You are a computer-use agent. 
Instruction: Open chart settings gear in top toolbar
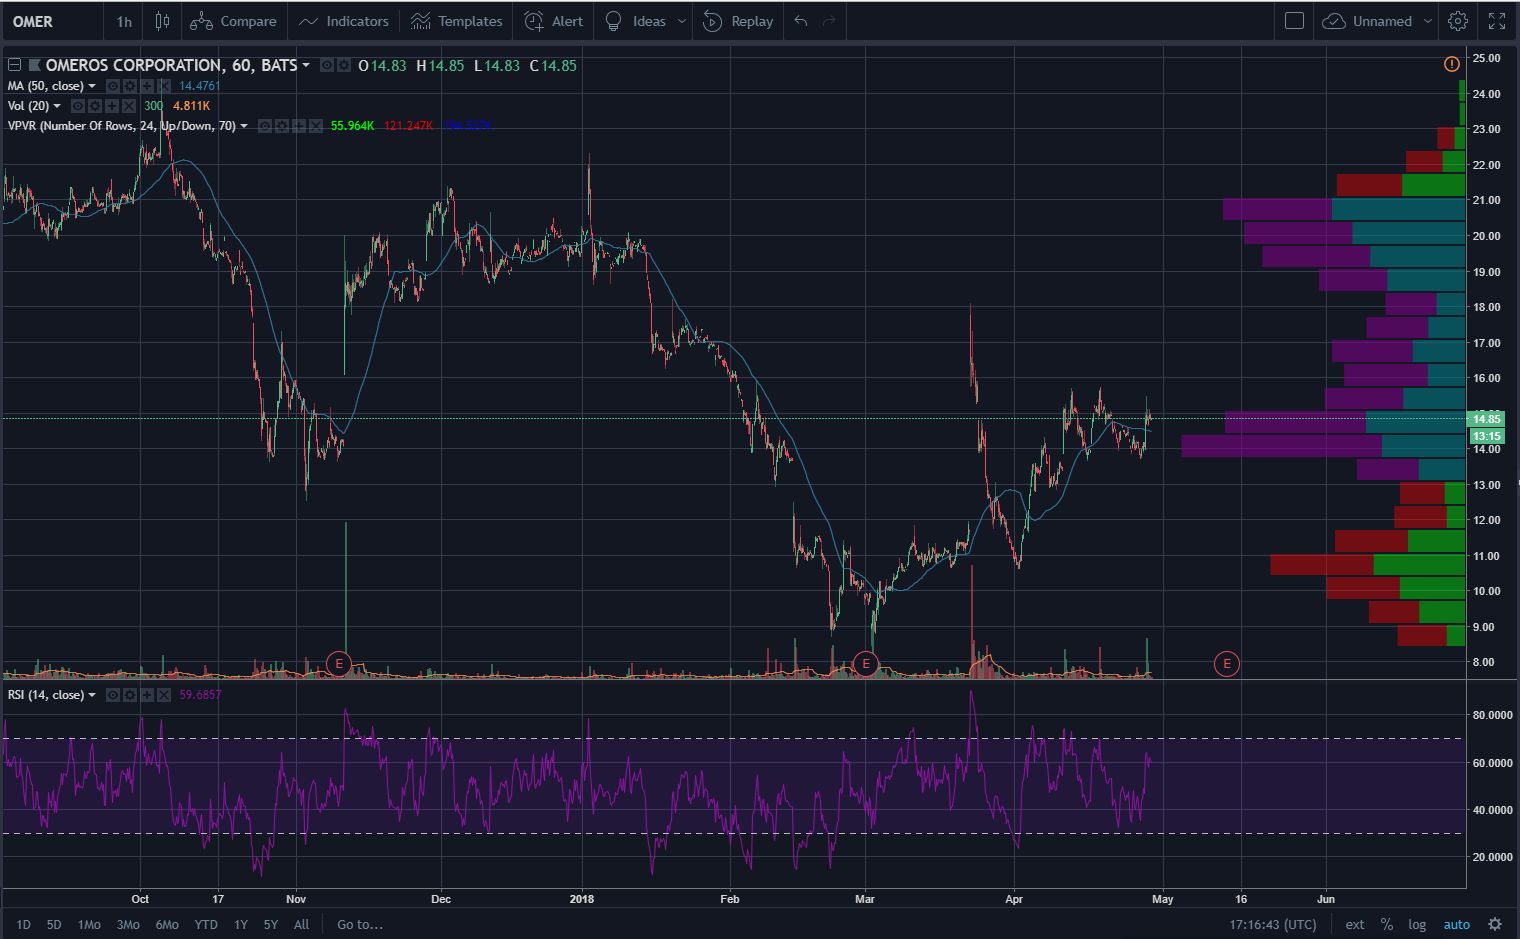(x=1458, y=21)
